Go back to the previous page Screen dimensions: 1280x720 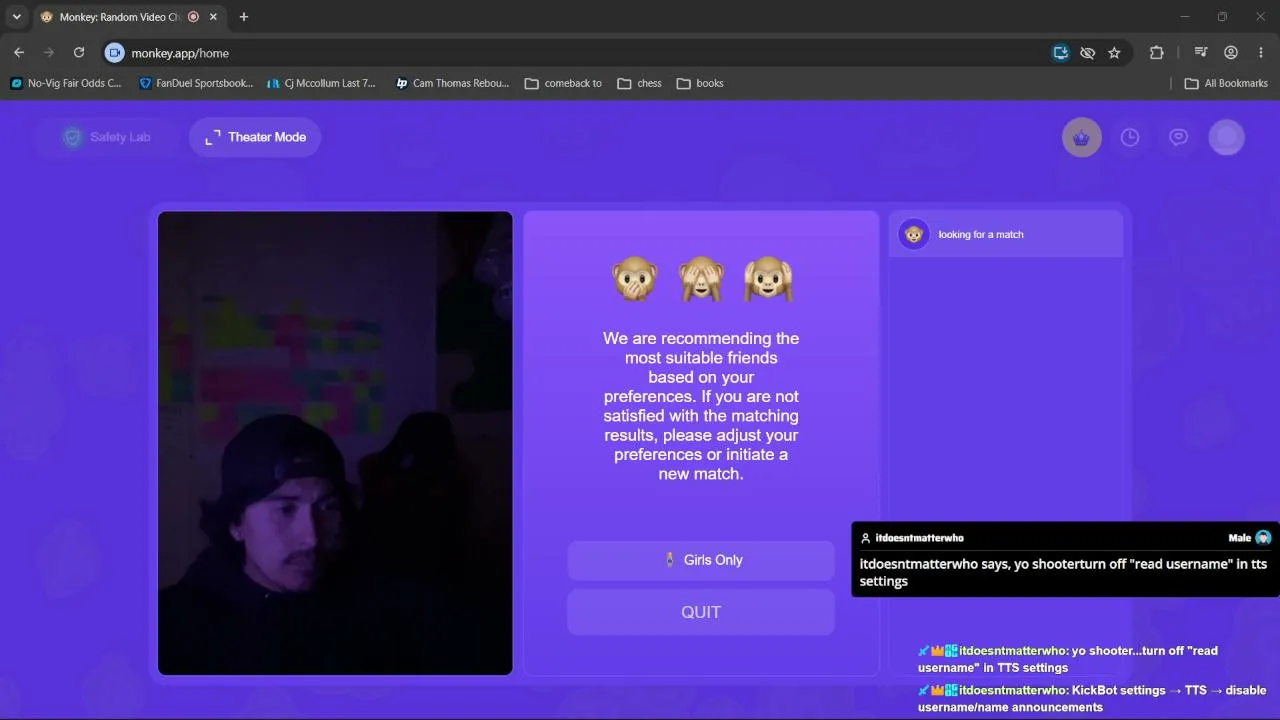[19, 53]
